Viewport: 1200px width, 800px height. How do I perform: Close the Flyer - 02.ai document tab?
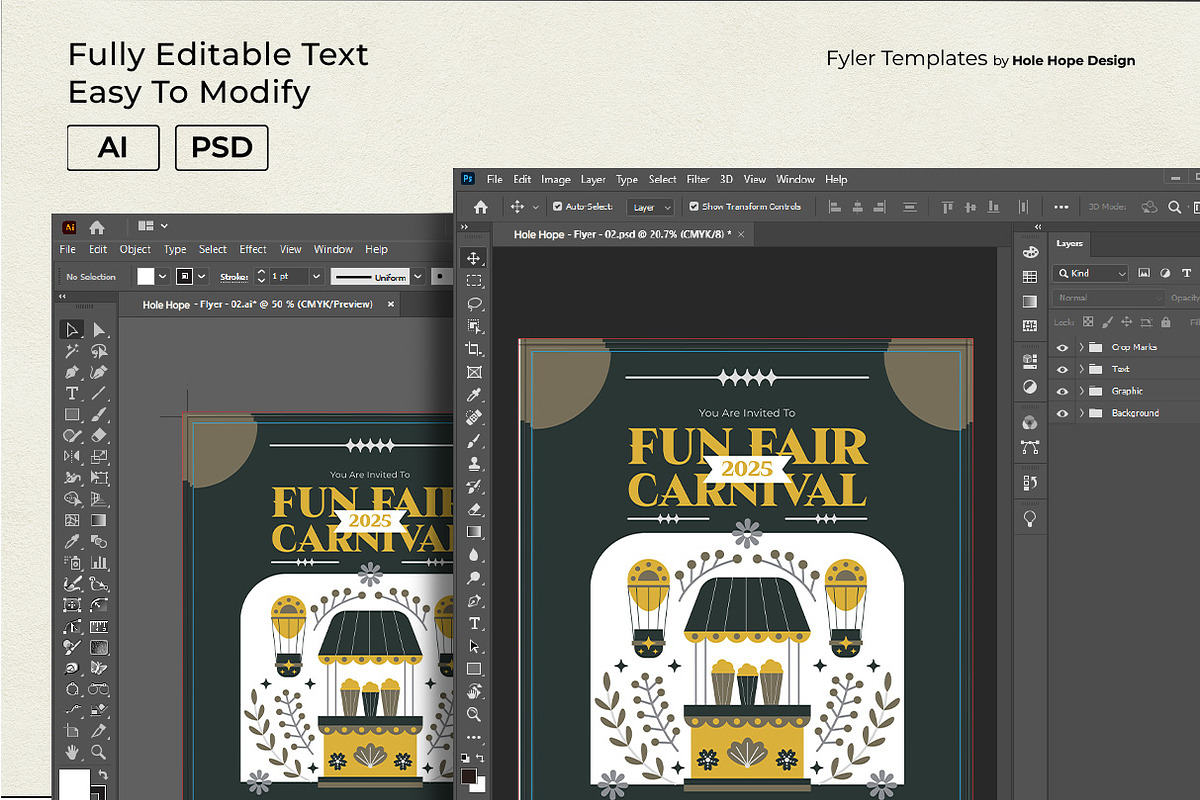pos(391,304)
